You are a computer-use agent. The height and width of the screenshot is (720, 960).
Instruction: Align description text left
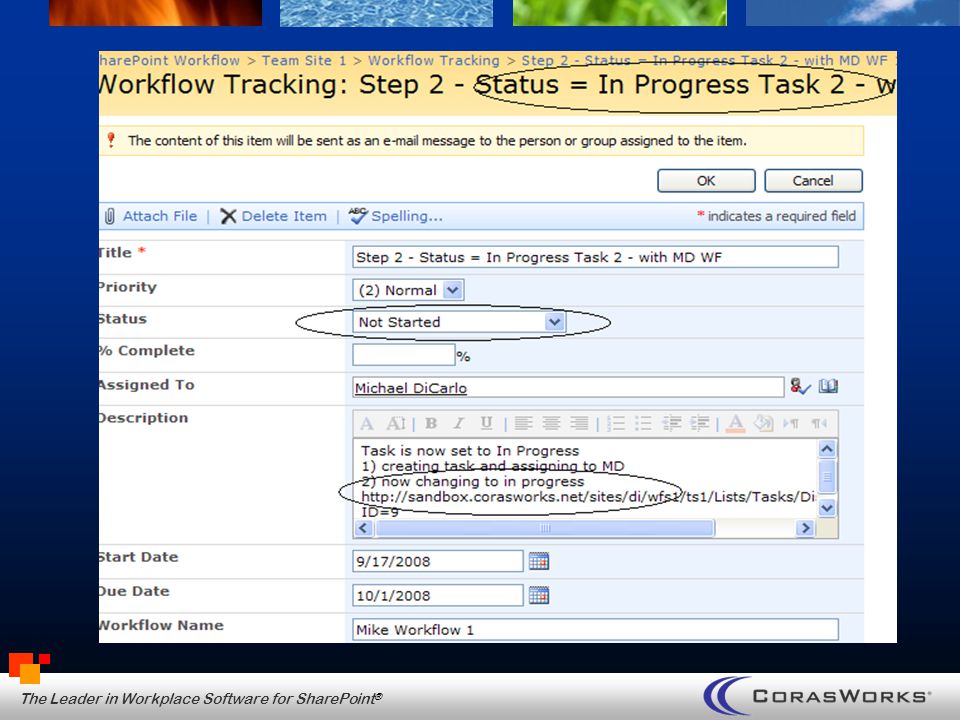tap(523, 424)
